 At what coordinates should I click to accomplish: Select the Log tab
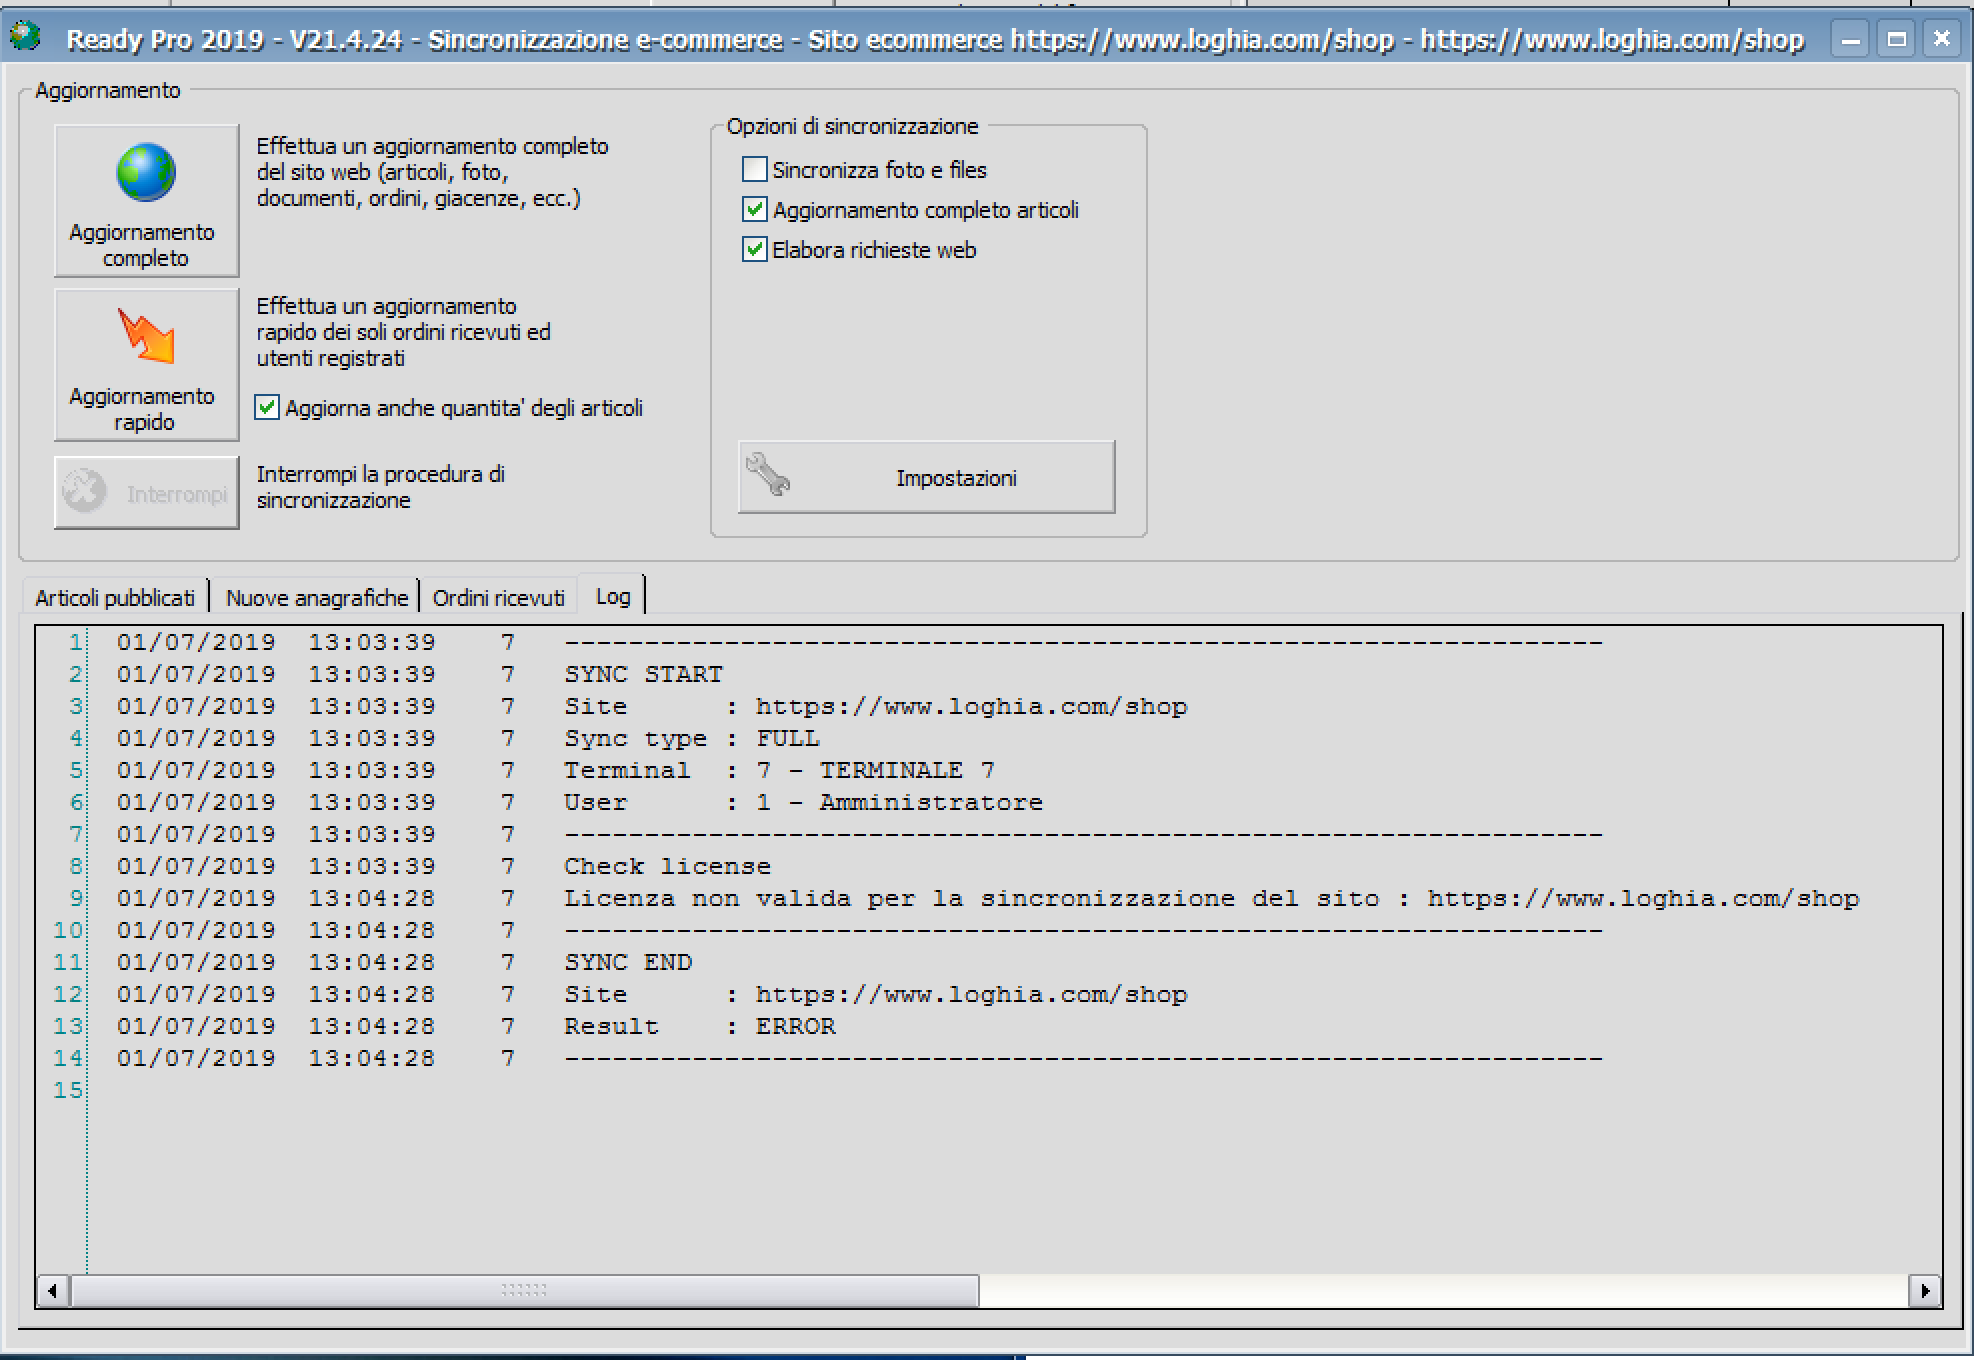(x=612, y=597)
